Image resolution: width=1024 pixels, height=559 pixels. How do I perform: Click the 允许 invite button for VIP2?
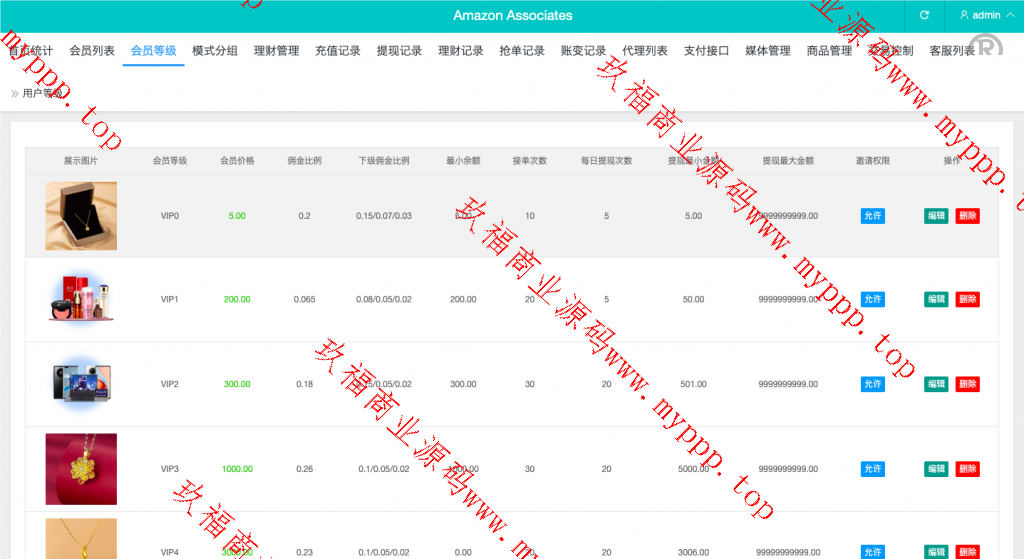[x=872, y=384]
